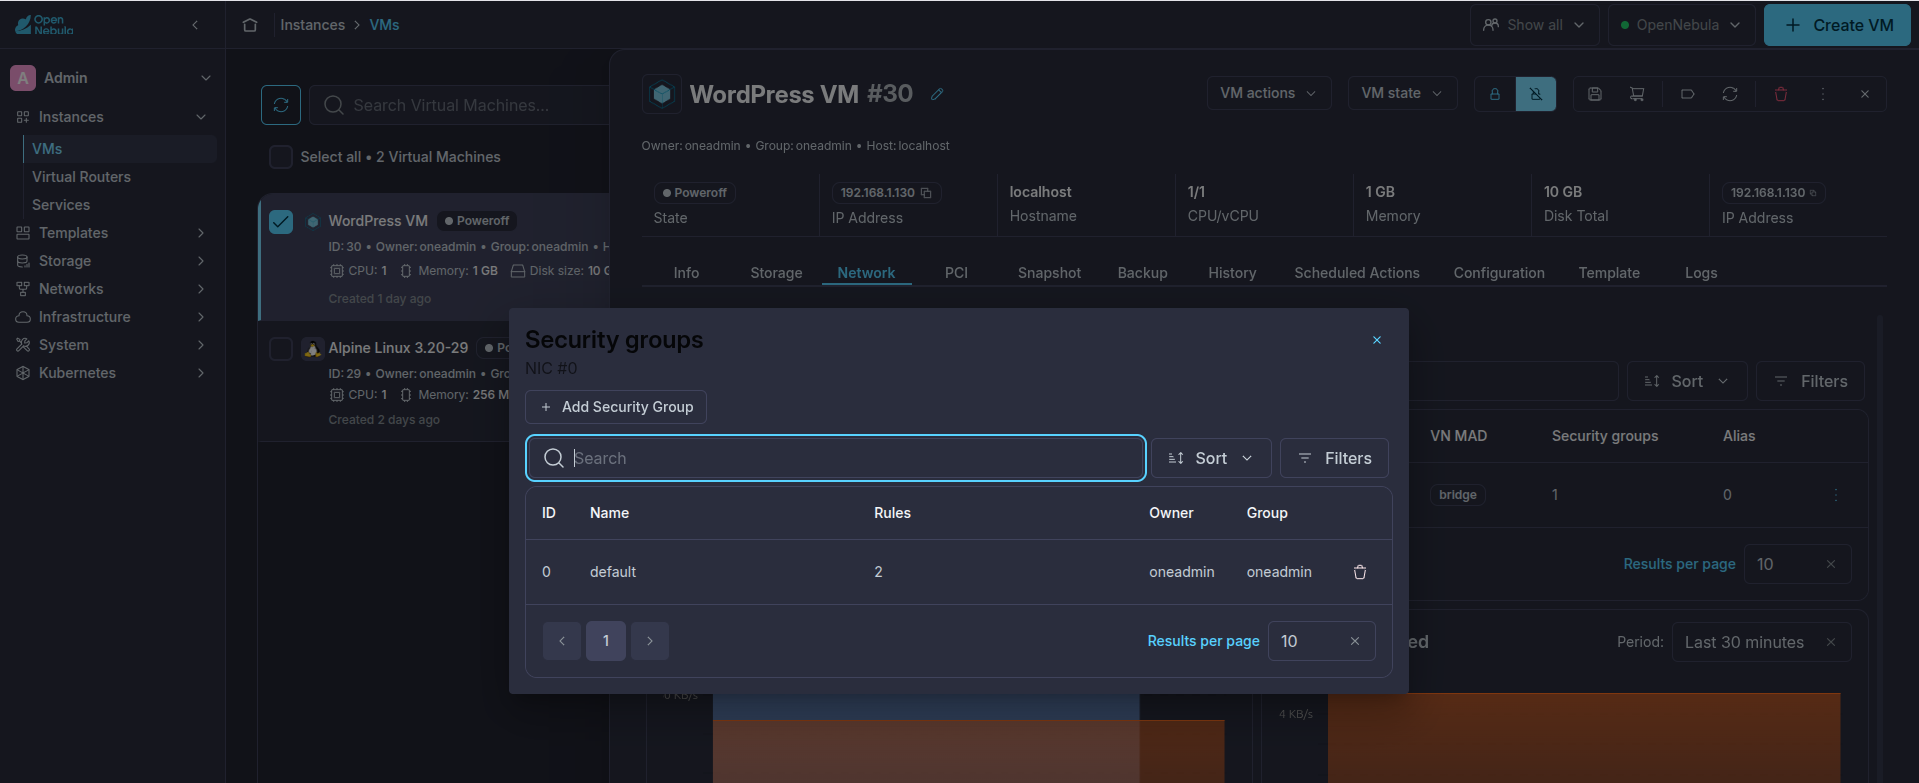The height and width of the screenshot is (783, 1919).
Task: Expand the Storage sidebar section
Action: click(111, 261)
